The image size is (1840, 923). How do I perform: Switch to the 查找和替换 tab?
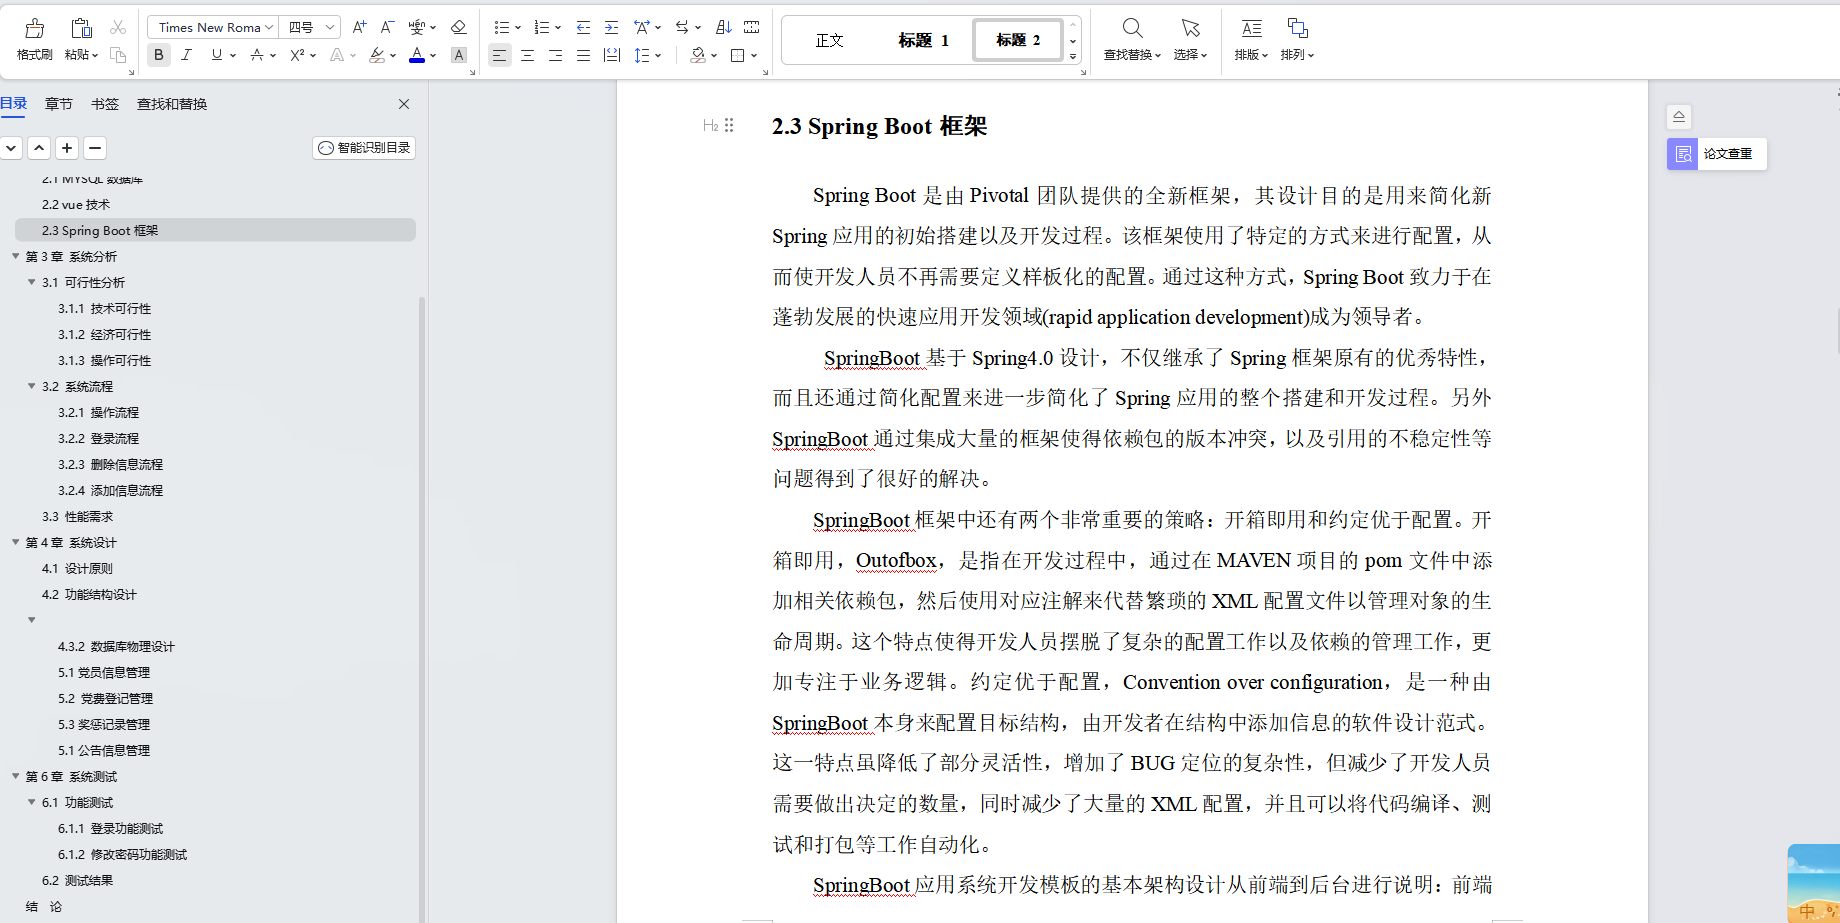(172, 104)
